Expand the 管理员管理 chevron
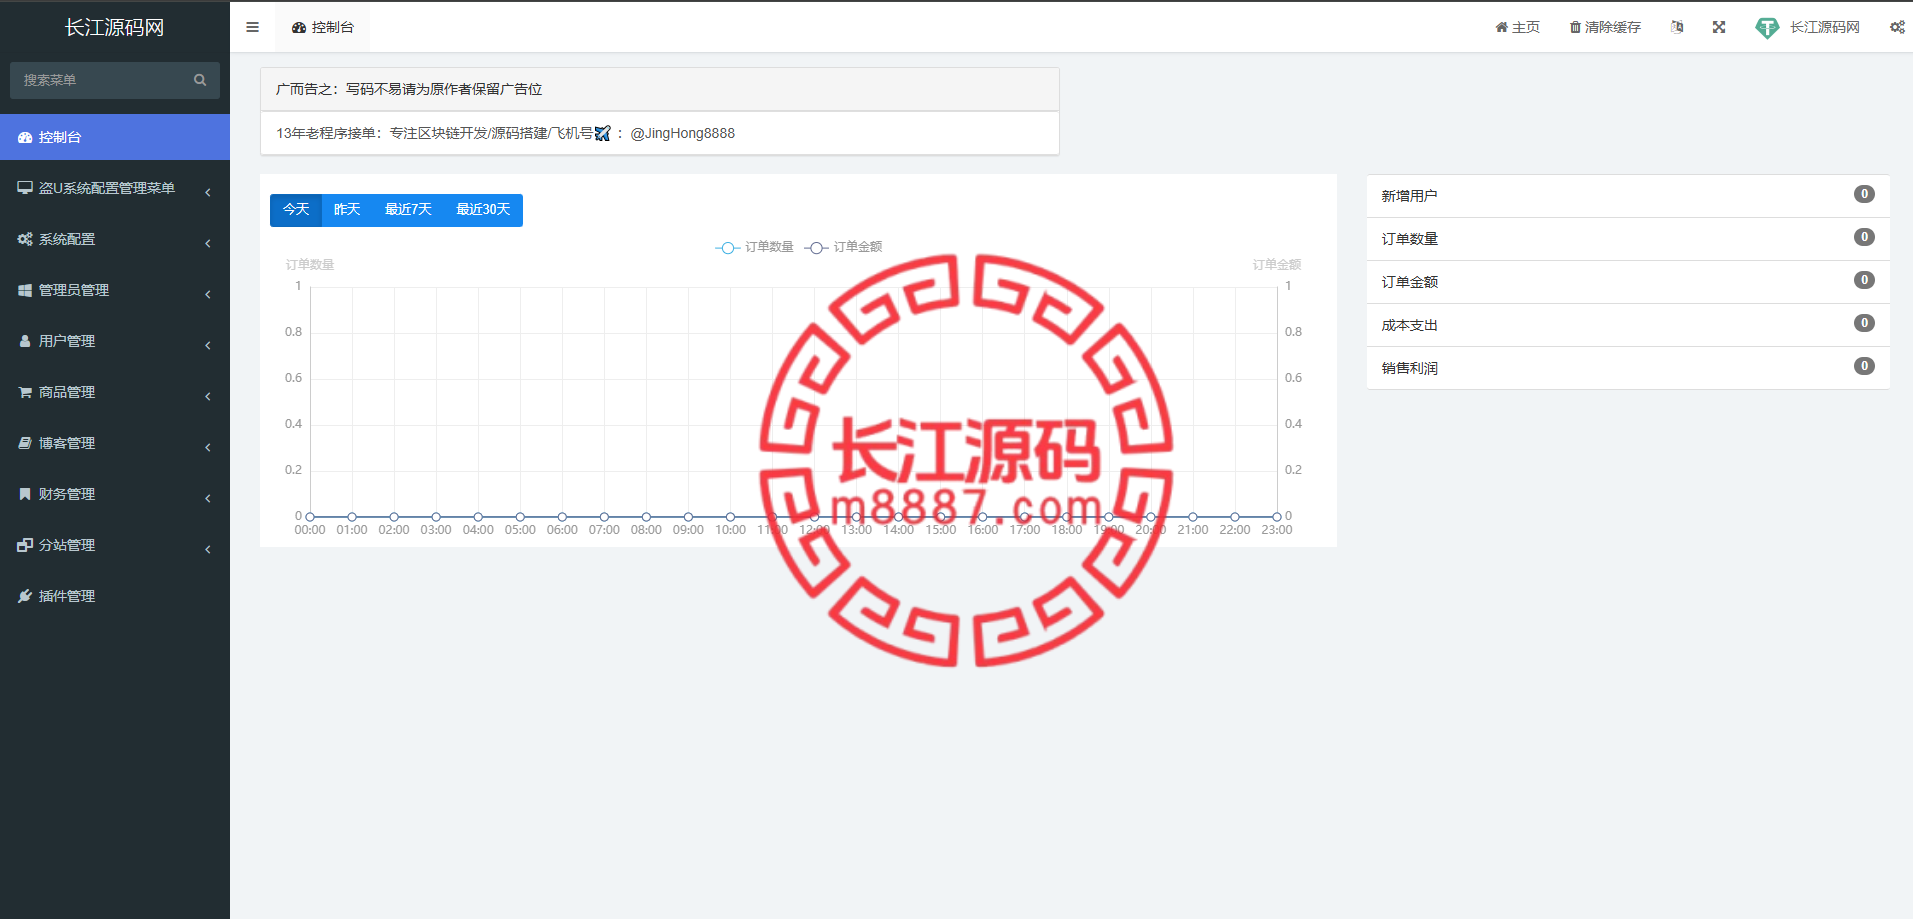Image resolution: width=1913 pixels, height=919 pixels. (208, 294)
